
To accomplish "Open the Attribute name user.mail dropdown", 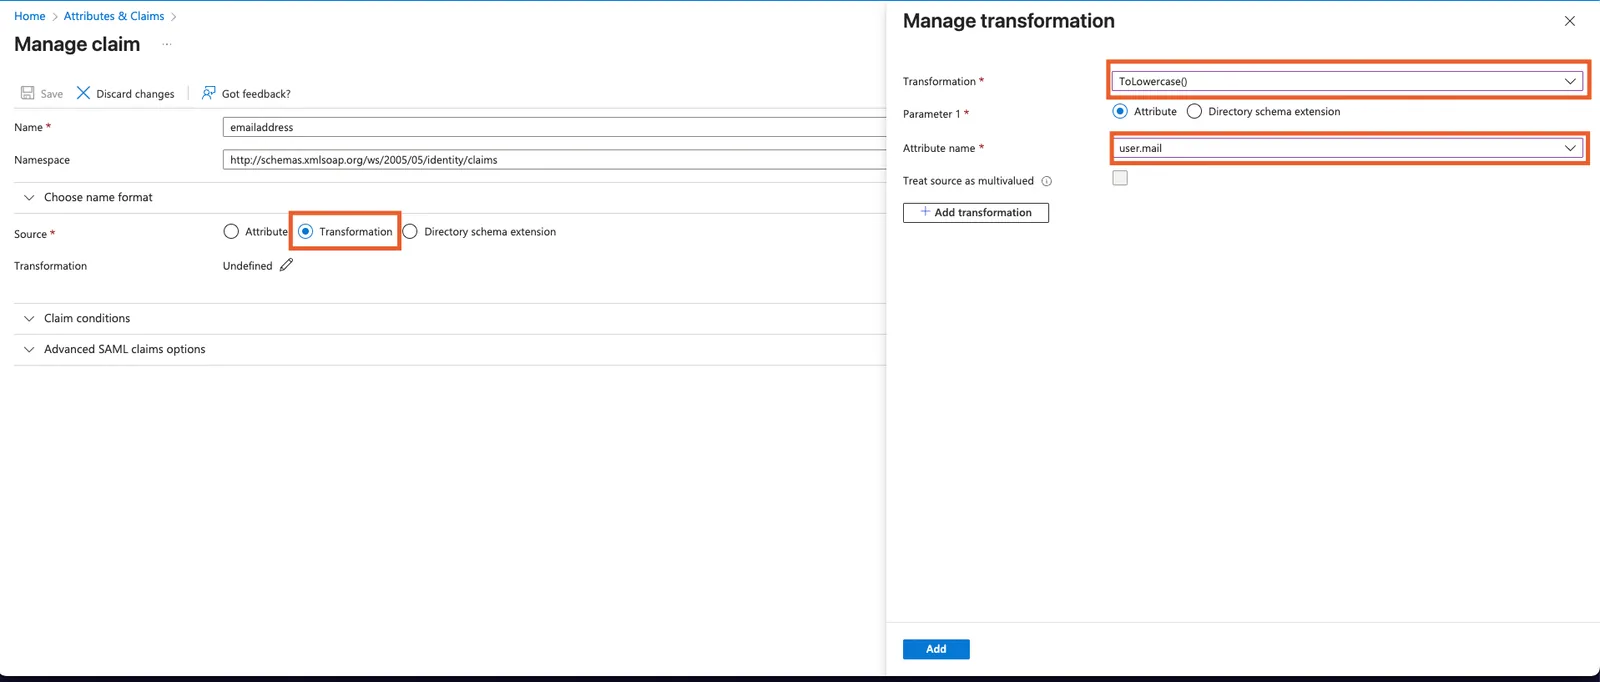I will click(1347, 148).
